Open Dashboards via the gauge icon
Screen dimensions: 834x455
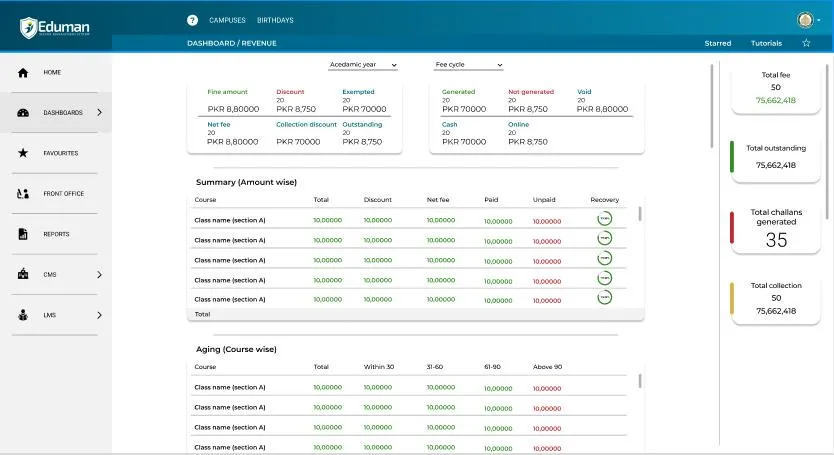(x=22, y=113)
